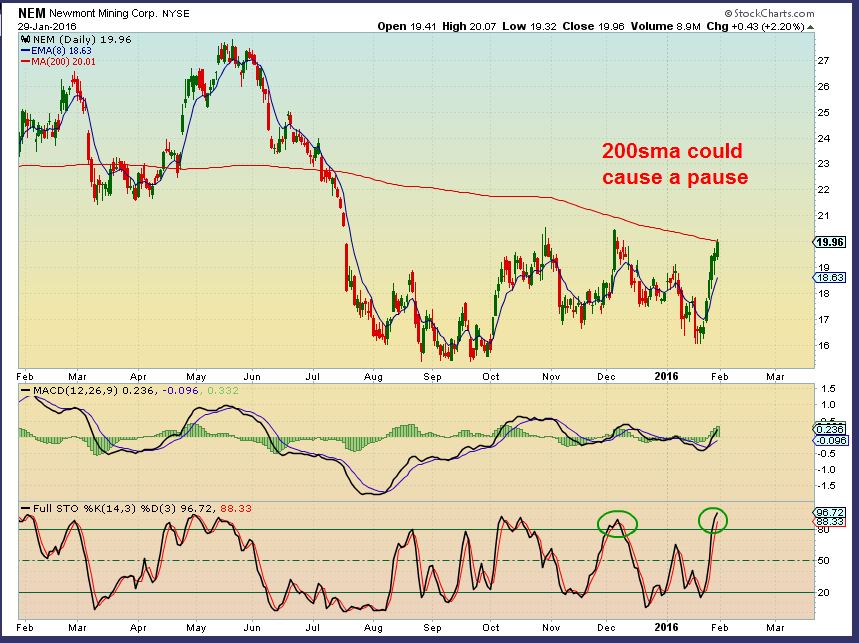Image resolution: width=859 pixels, height=643 pixels.
Task: Click the 20 level on stochastic axis
Action: pyautogui.click(x=823, y=593)
